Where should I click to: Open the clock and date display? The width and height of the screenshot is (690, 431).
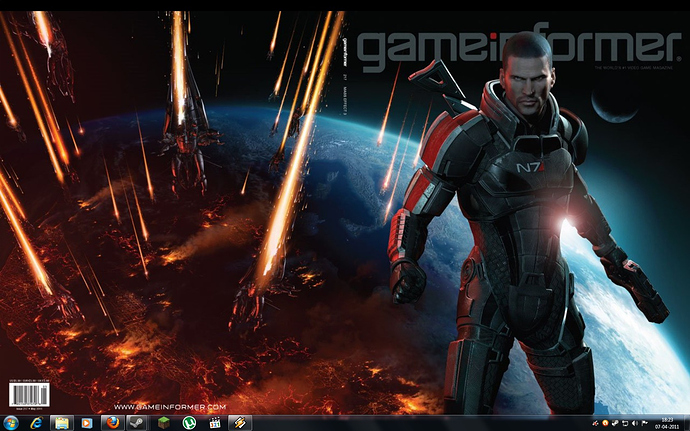tap(667, 422)
